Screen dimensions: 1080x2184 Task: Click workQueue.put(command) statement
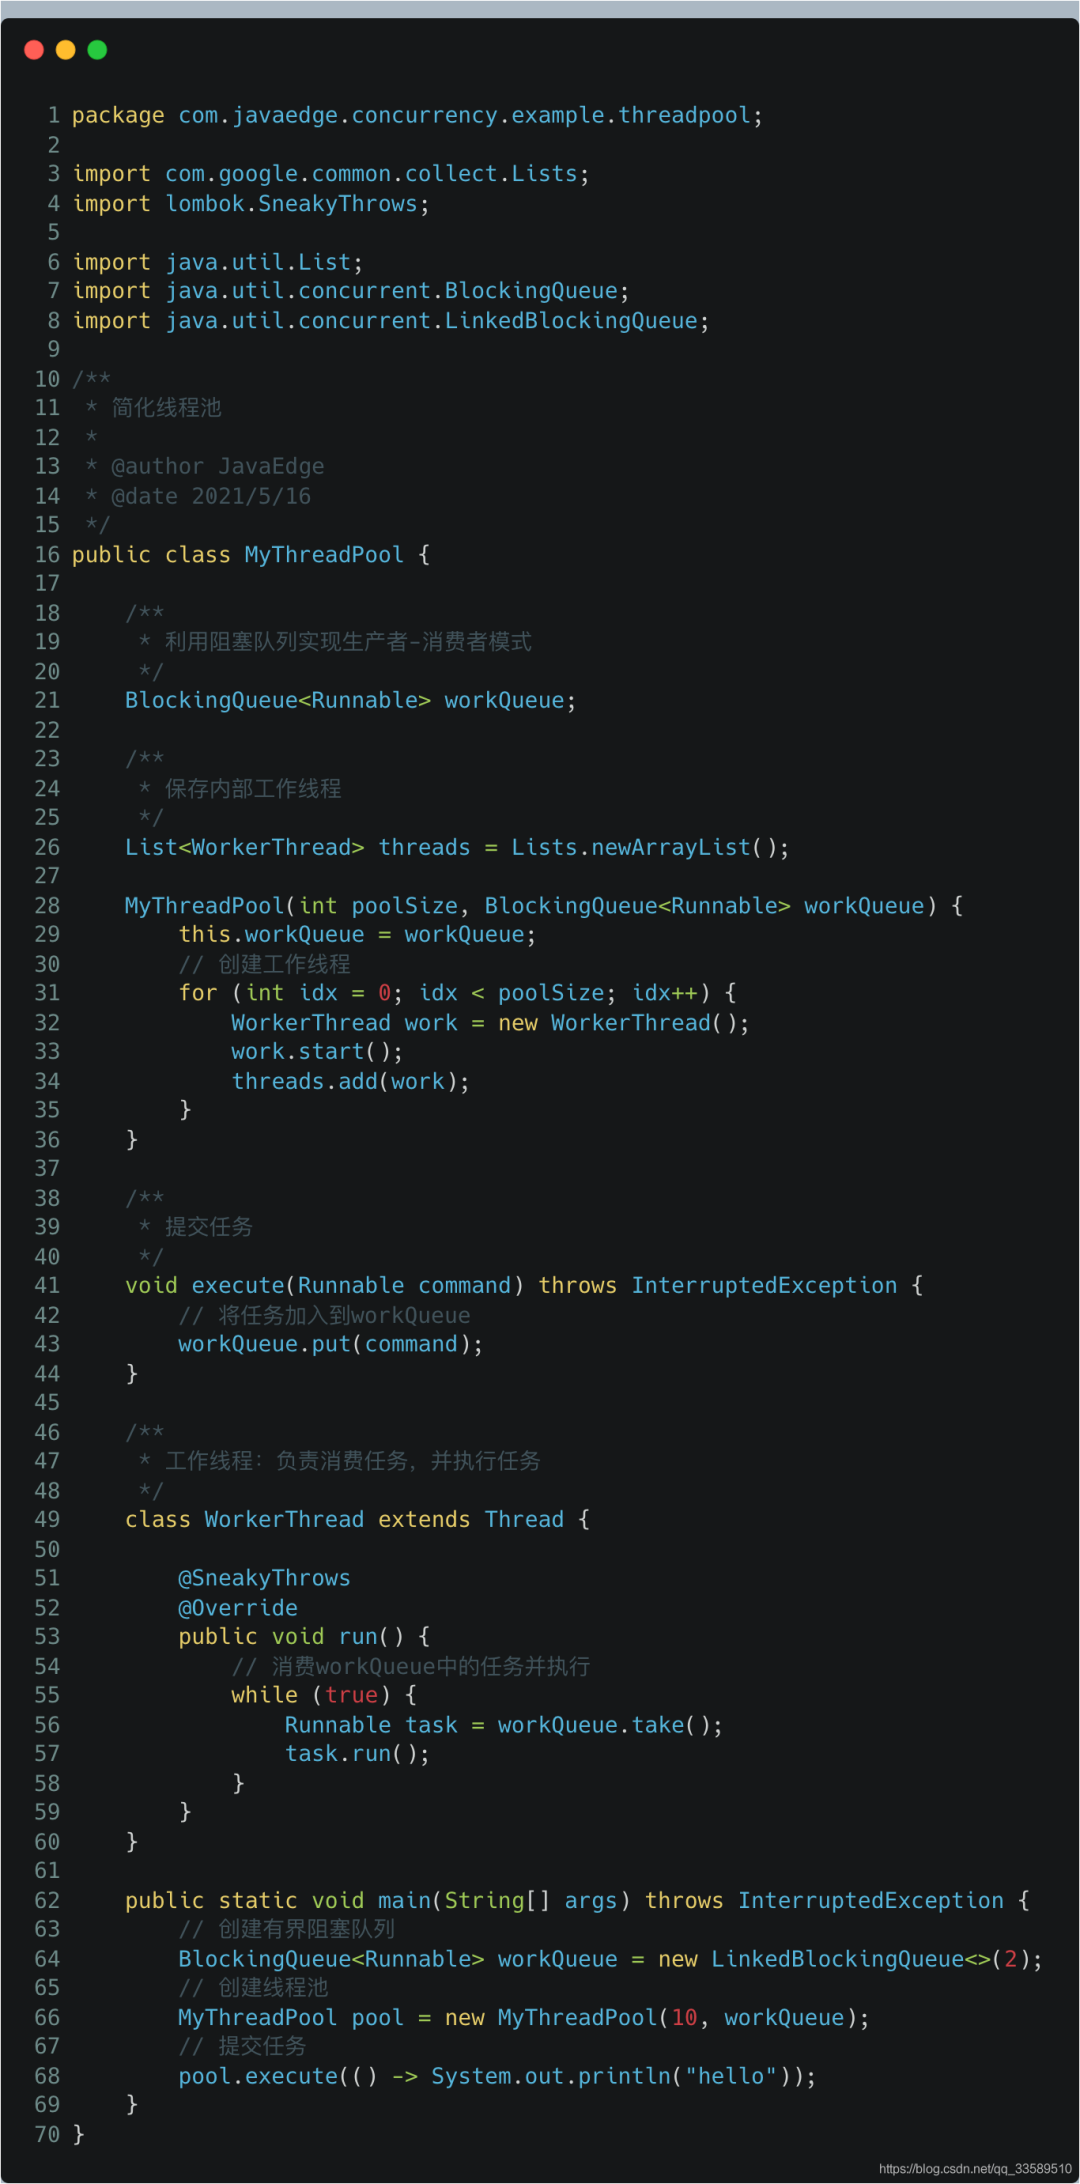(x=330, y=1345)
